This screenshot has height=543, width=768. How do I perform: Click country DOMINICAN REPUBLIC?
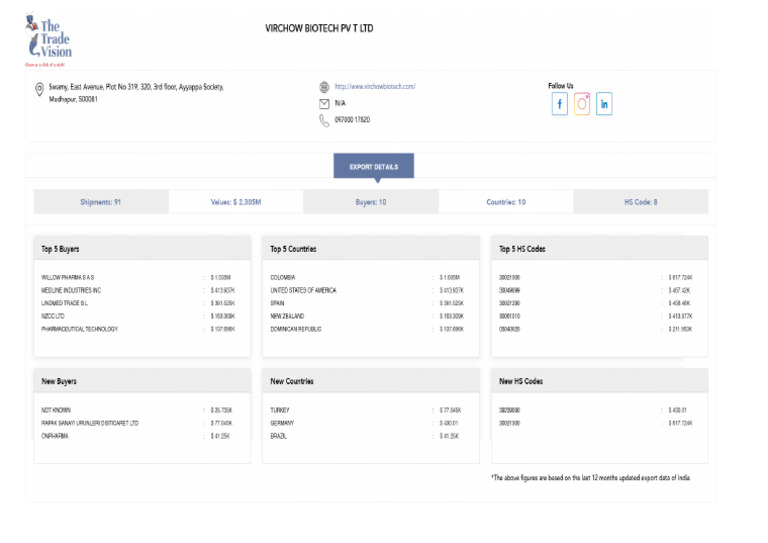pyautogui.click(x=296, y=329)
